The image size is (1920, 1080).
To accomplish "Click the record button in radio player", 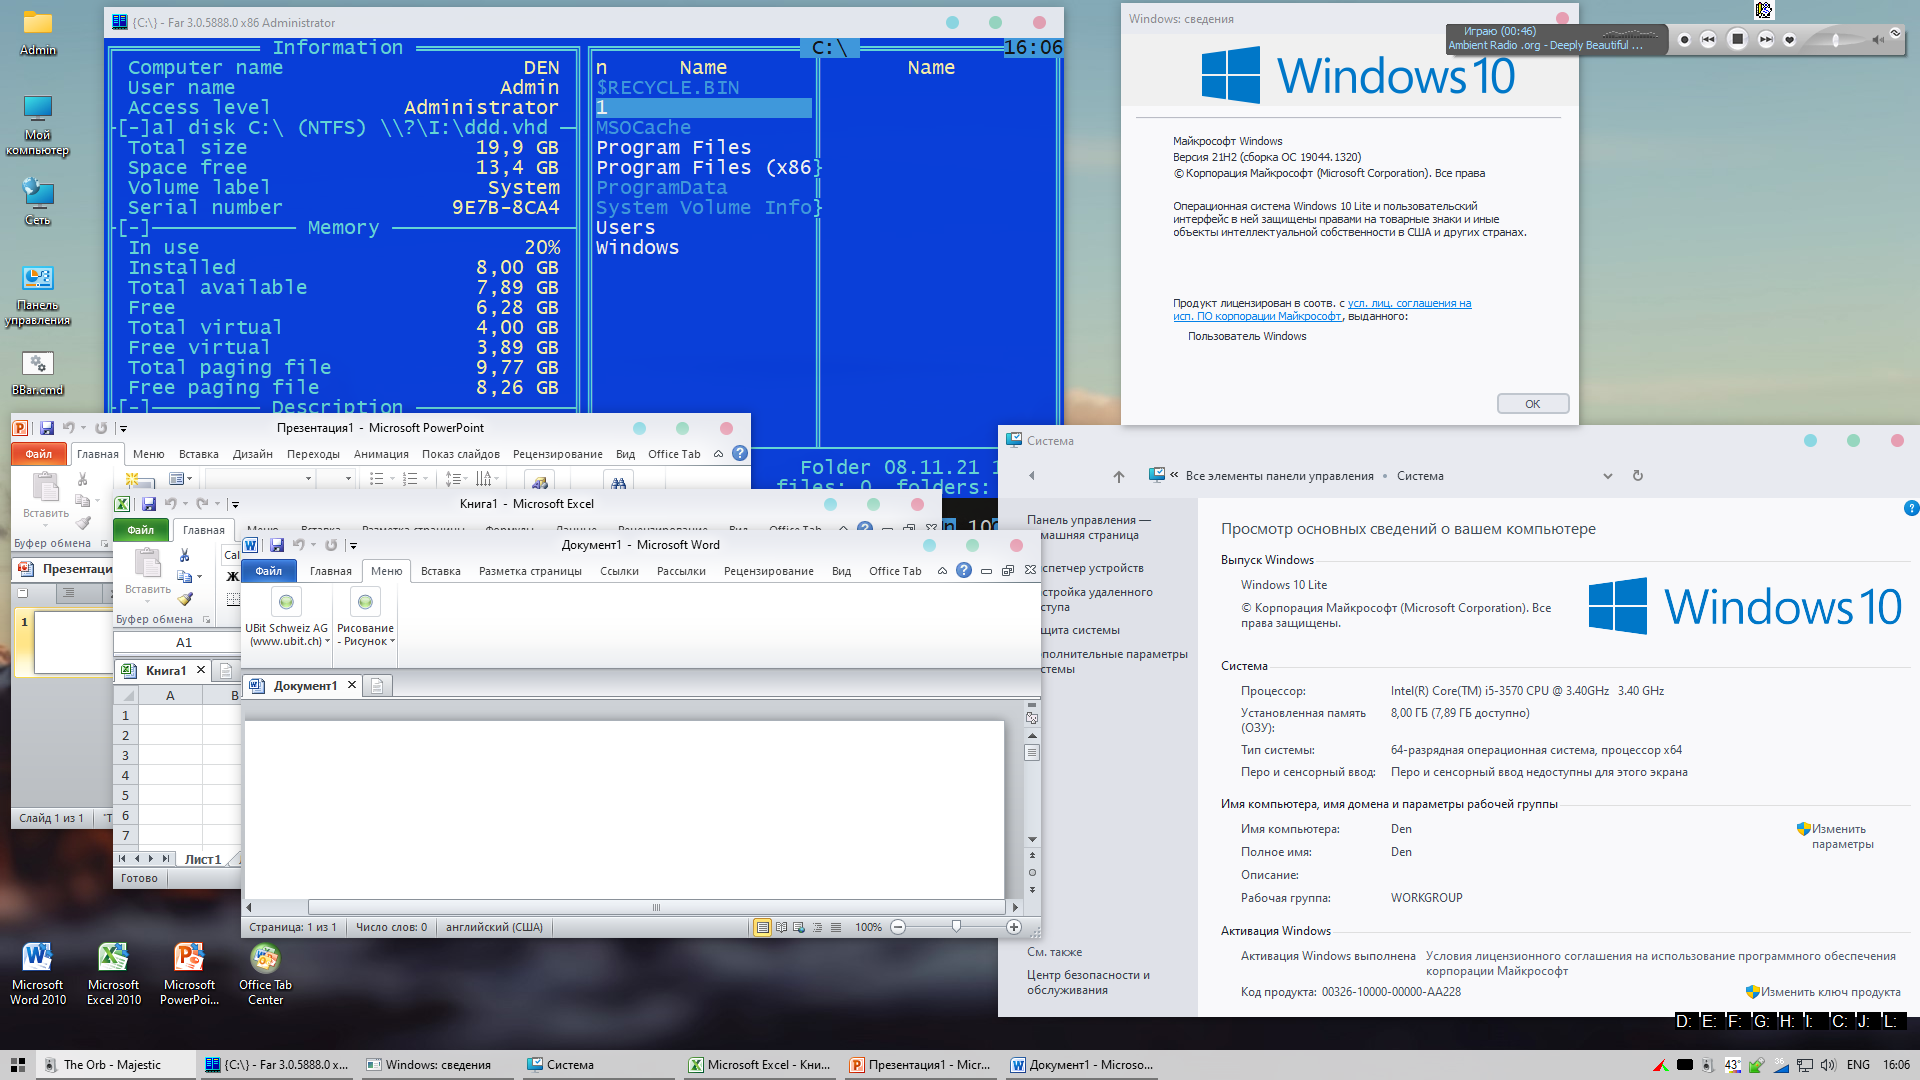I will pyautogui.click(x=1685, y=40).
